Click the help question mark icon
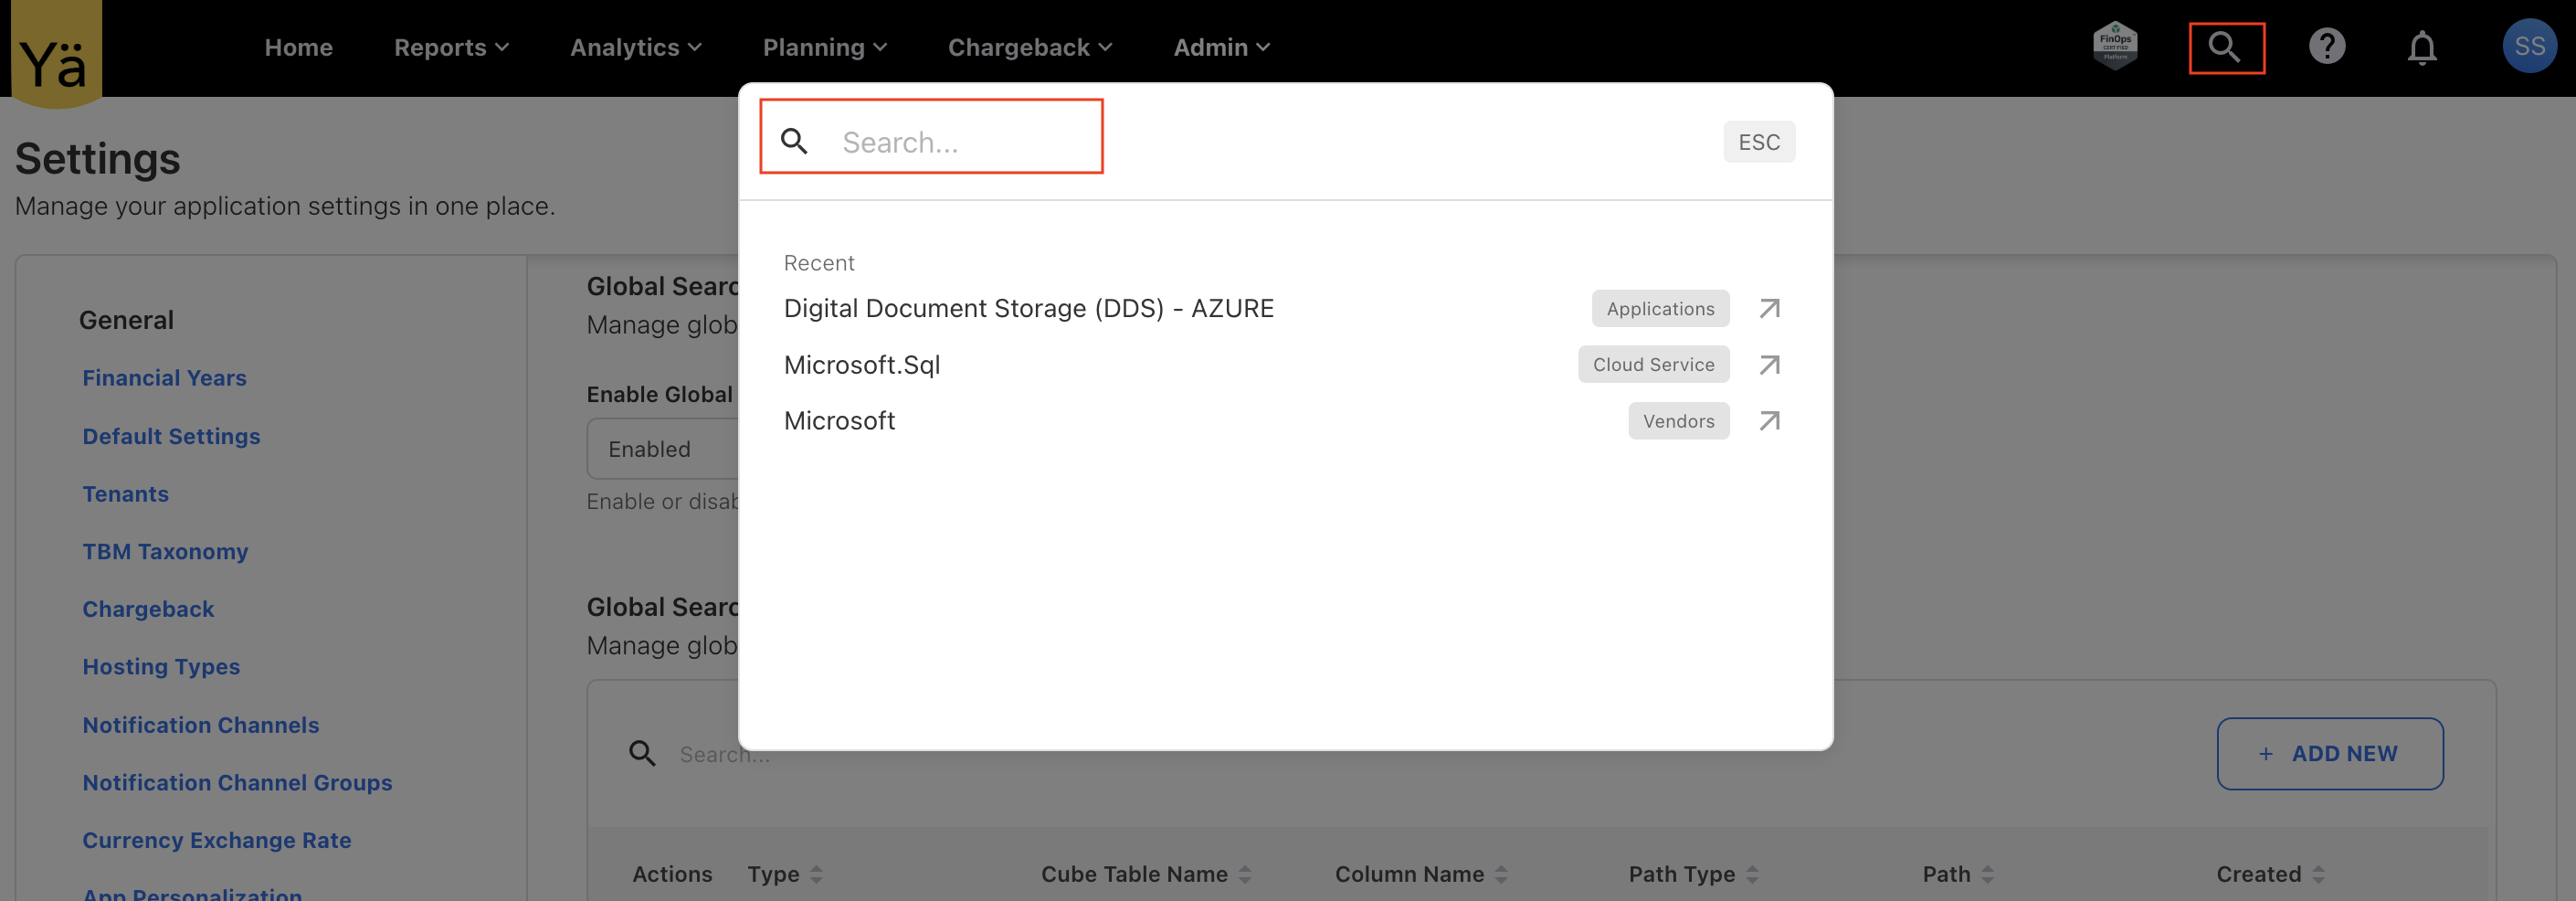Viewport: 2576px width, 901px height. [x=2327, y=45]
